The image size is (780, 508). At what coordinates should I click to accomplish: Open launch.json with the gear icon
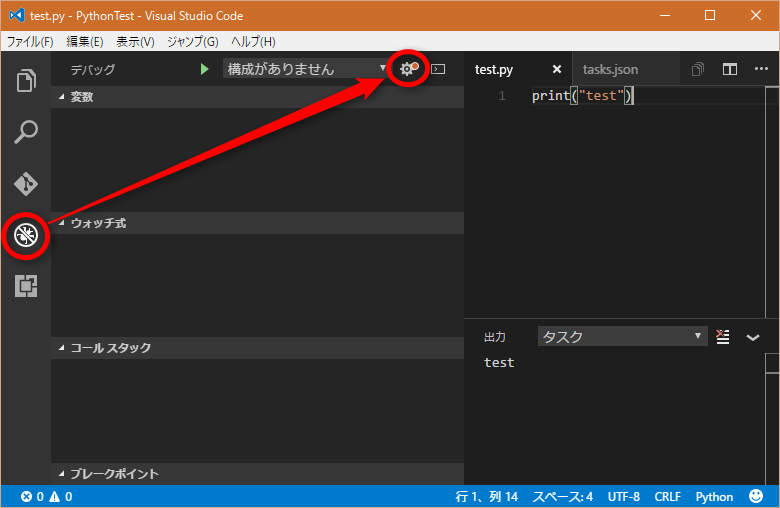[409, 69]
